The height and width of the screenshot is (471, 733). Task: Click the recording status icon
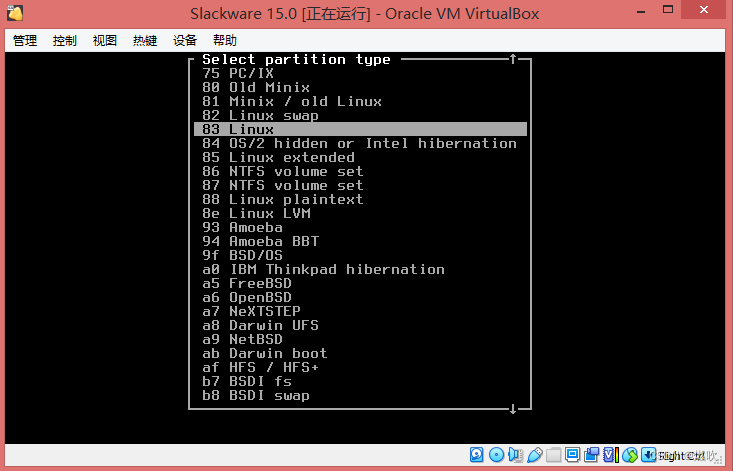point(591,455)
